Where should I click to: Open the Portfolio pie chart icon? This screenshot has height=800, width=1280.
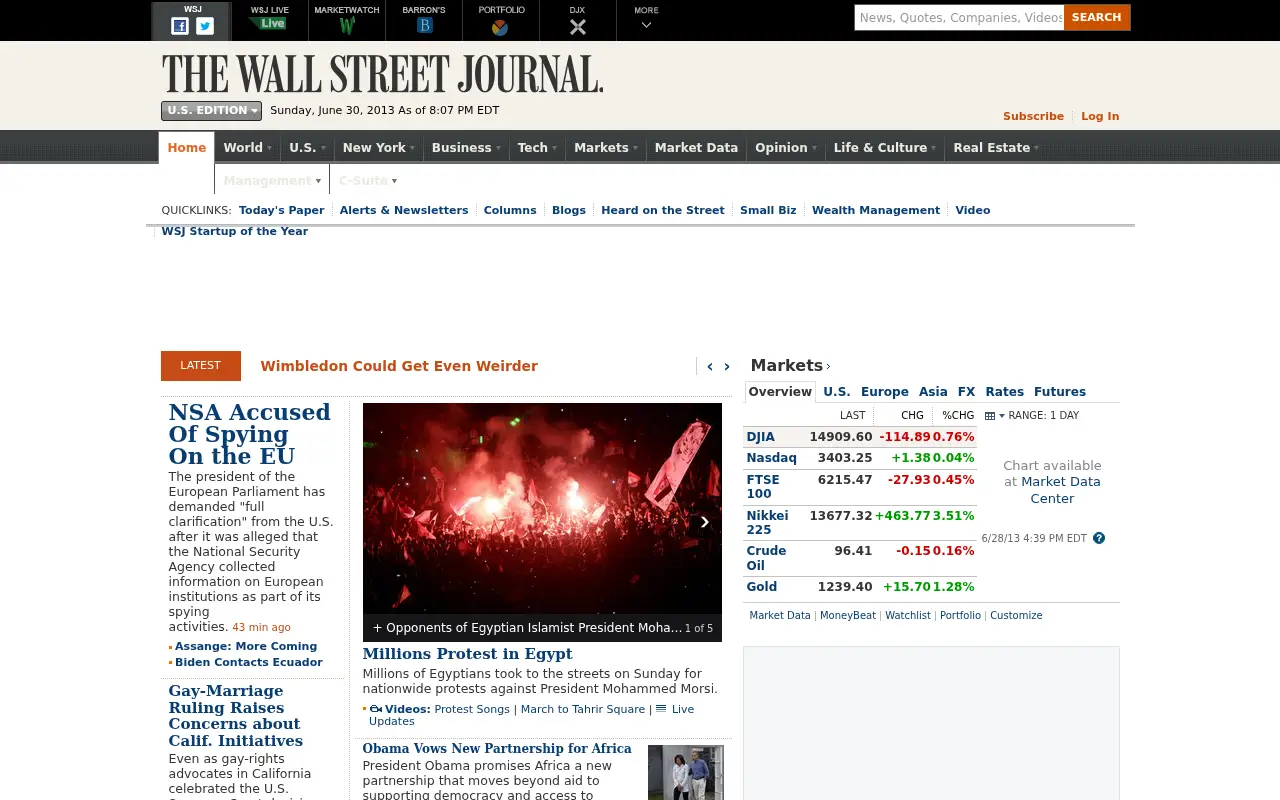point(500,27)
